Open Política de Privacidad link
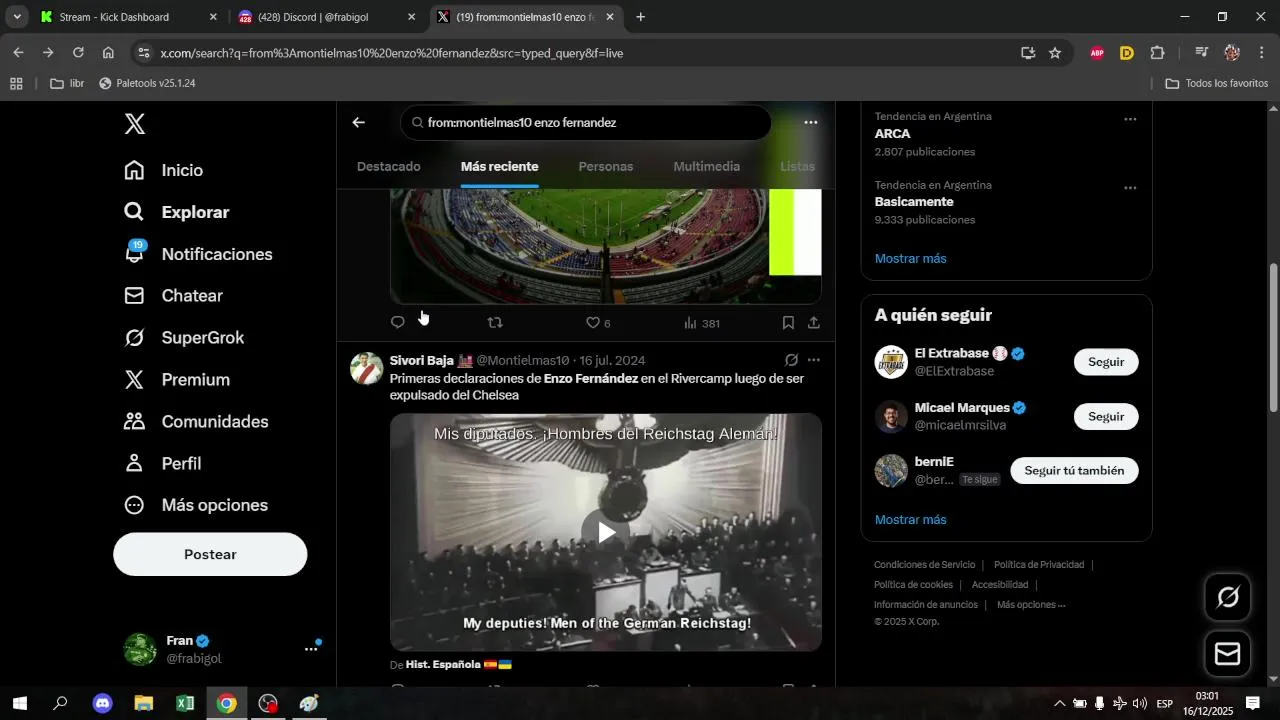Screen dimensions: 1280x720 (1039, 565)
